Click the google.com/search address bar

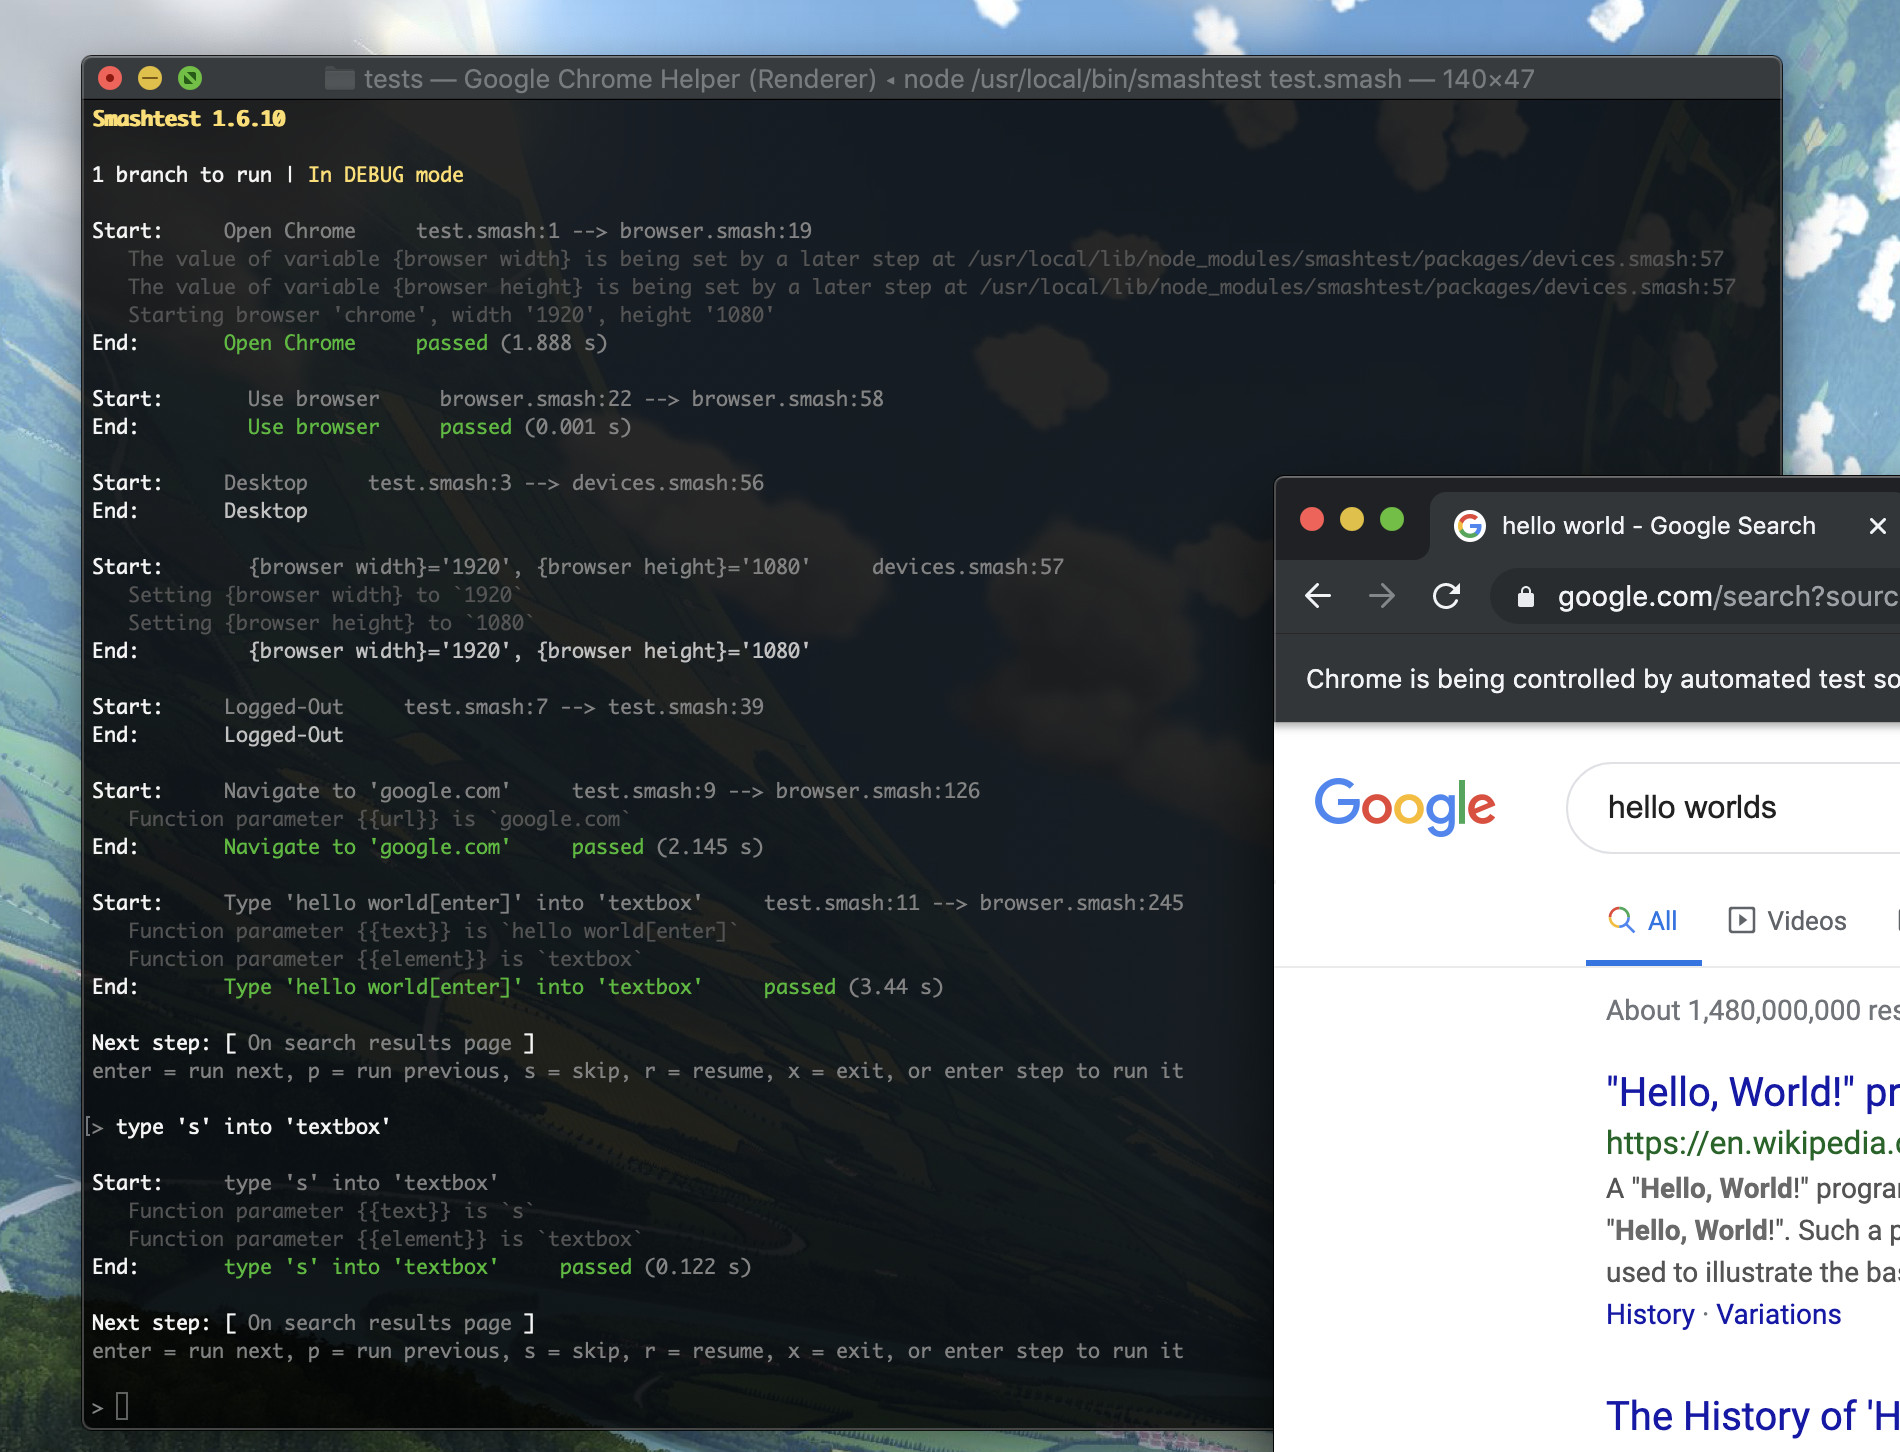pyautogui.click(x=1695, y=597)
